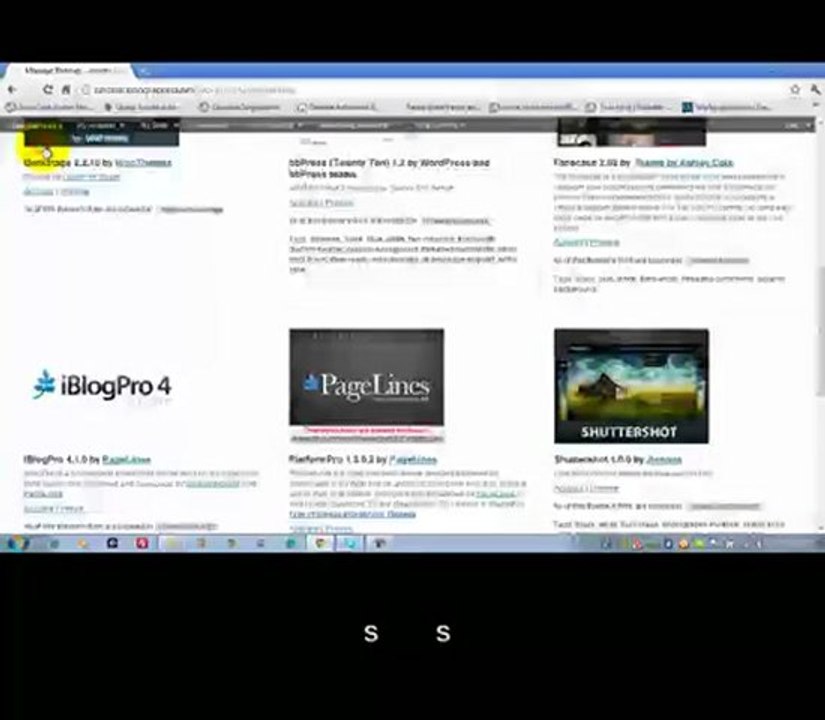Bookmark this page with the star icon
Image resolution: width=825 pixels, height=720 pixels.
pyautogui.click(x=795, y=89)
